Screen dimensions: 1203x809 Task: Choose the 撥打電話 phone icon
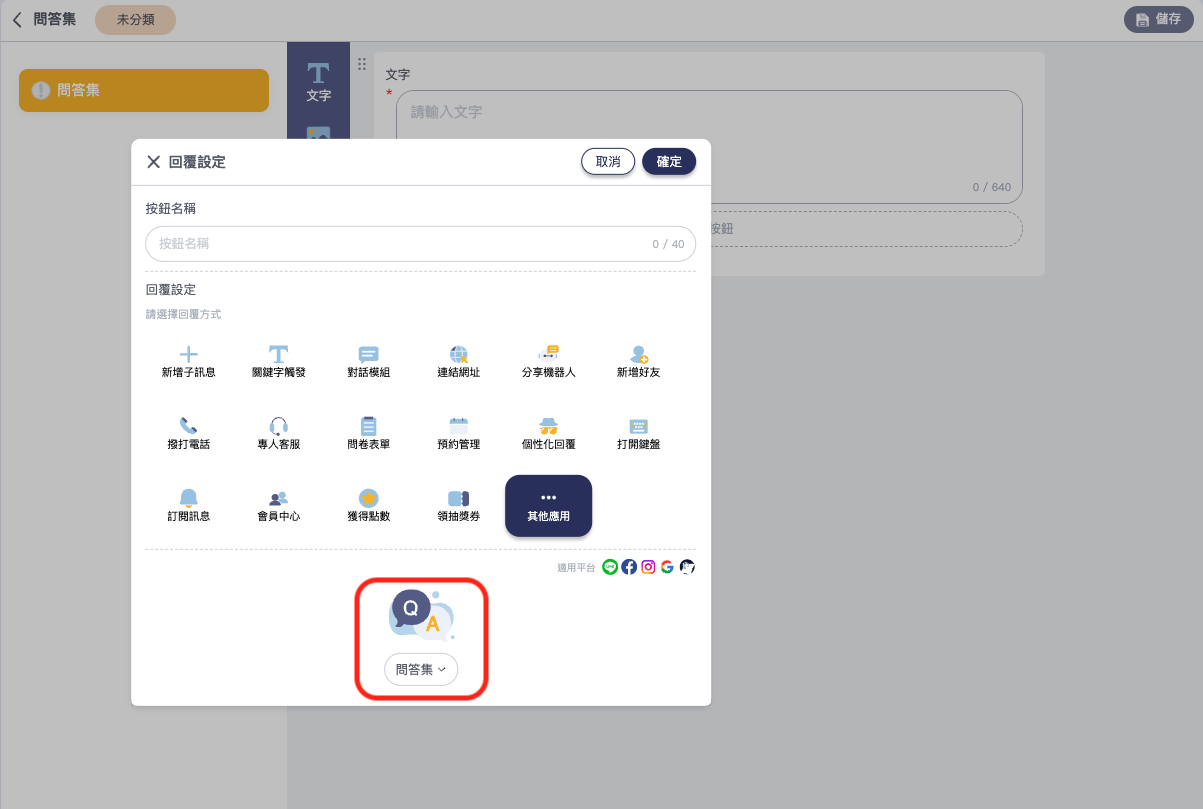[188, 427]
